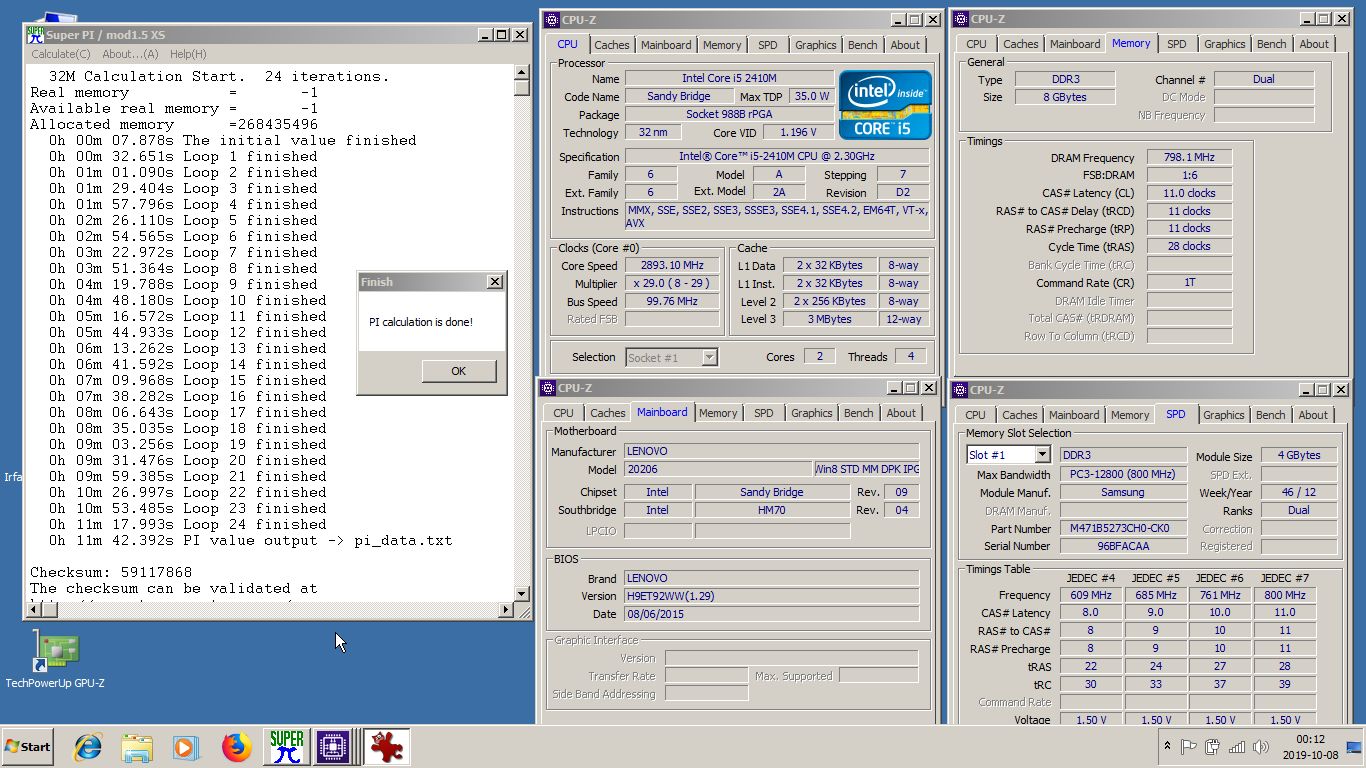This screenshot has height=768, width=1366.
Task: Click Max Bandwidth PC3-12800 (800 MHz) field
Action: (1123, 474)
